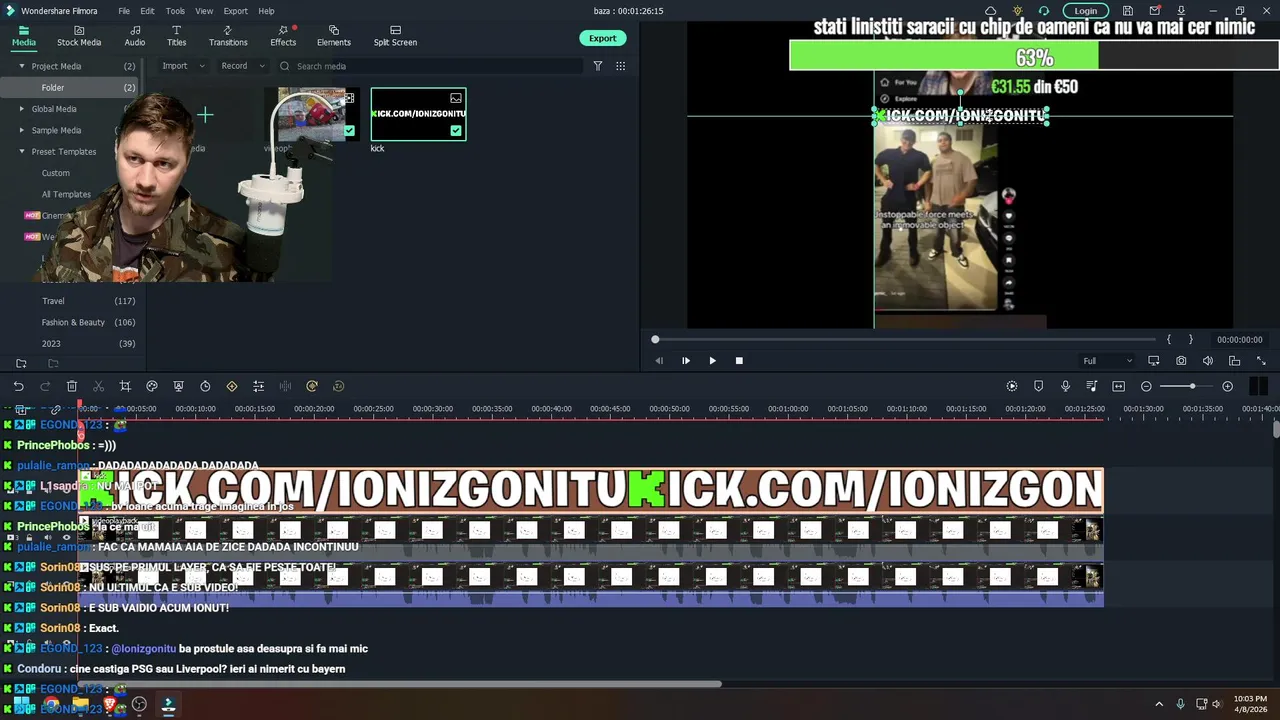This screenshot has width=1280, height=720.
Task: Record voiceover with microphone icon
Action: (1065, 386)
